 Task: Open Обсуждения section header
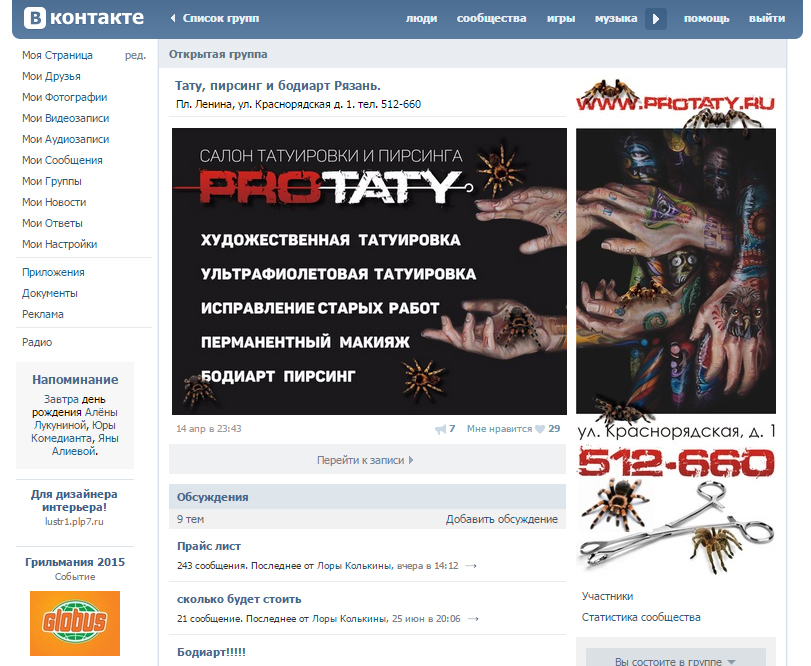point(213,497)
